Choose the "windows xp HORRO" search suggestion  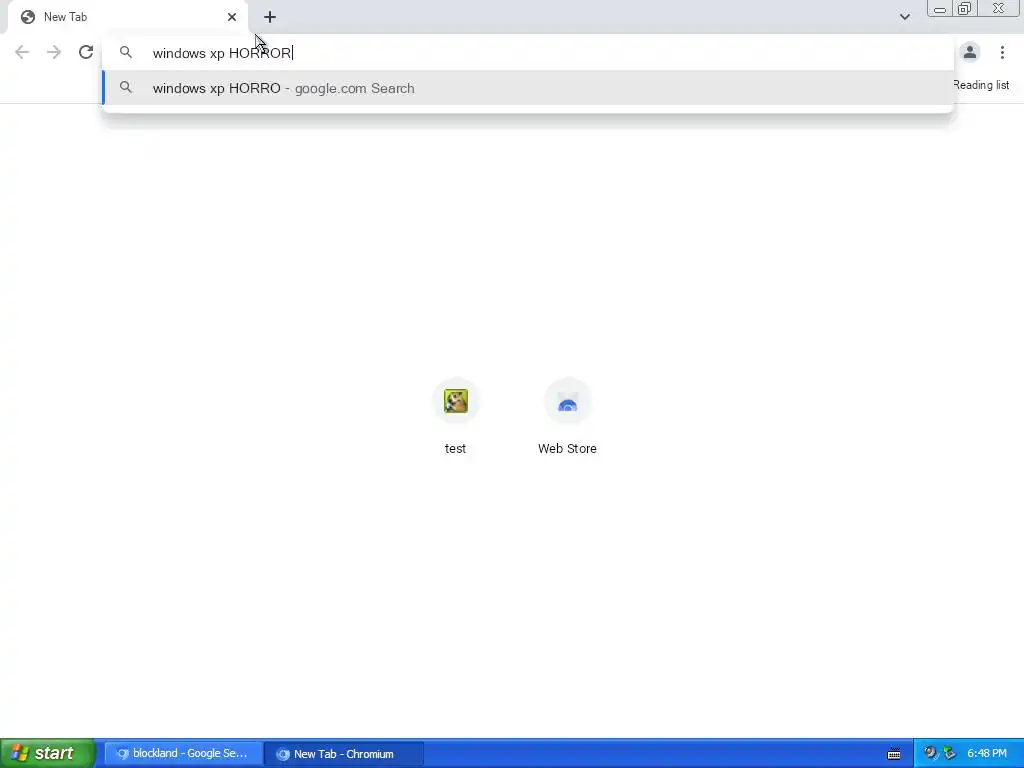pos(528,88)
